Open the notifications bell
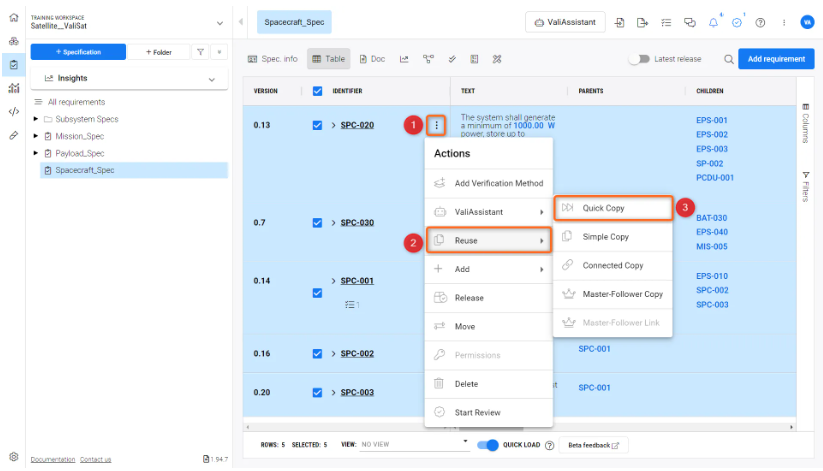The width and height of the screenshot is (823, 471). pos(713,23)
